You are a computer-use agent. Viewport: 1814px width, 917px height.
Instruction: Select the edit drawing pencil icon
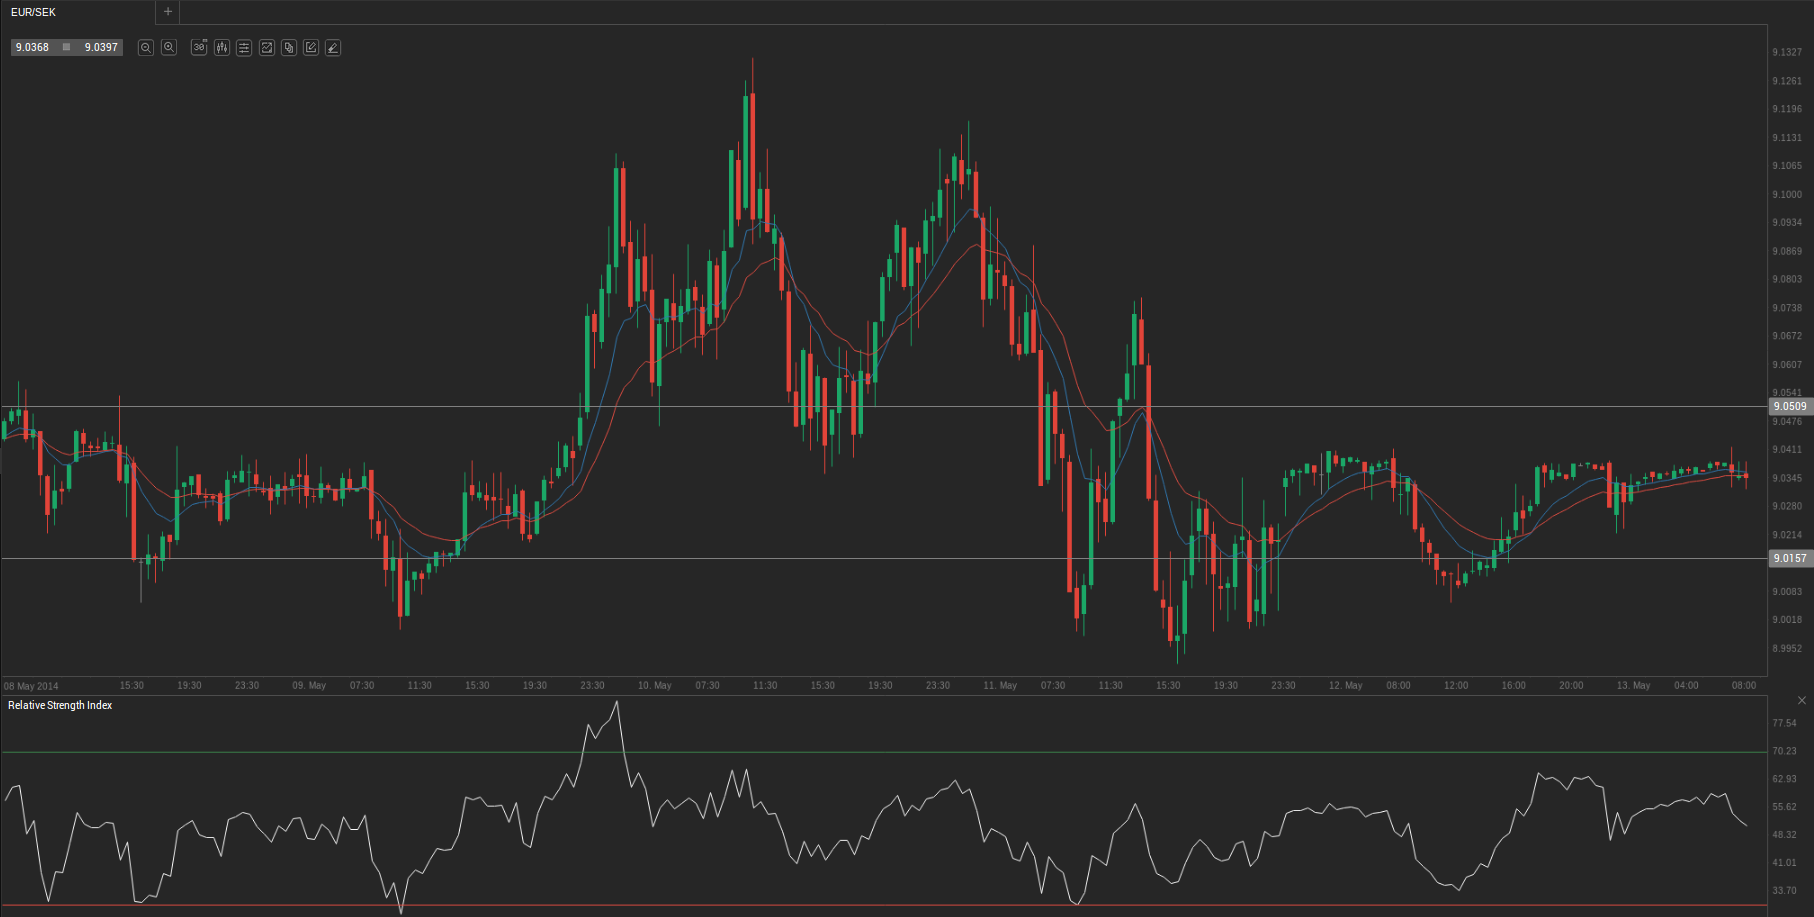coord(311,48)
